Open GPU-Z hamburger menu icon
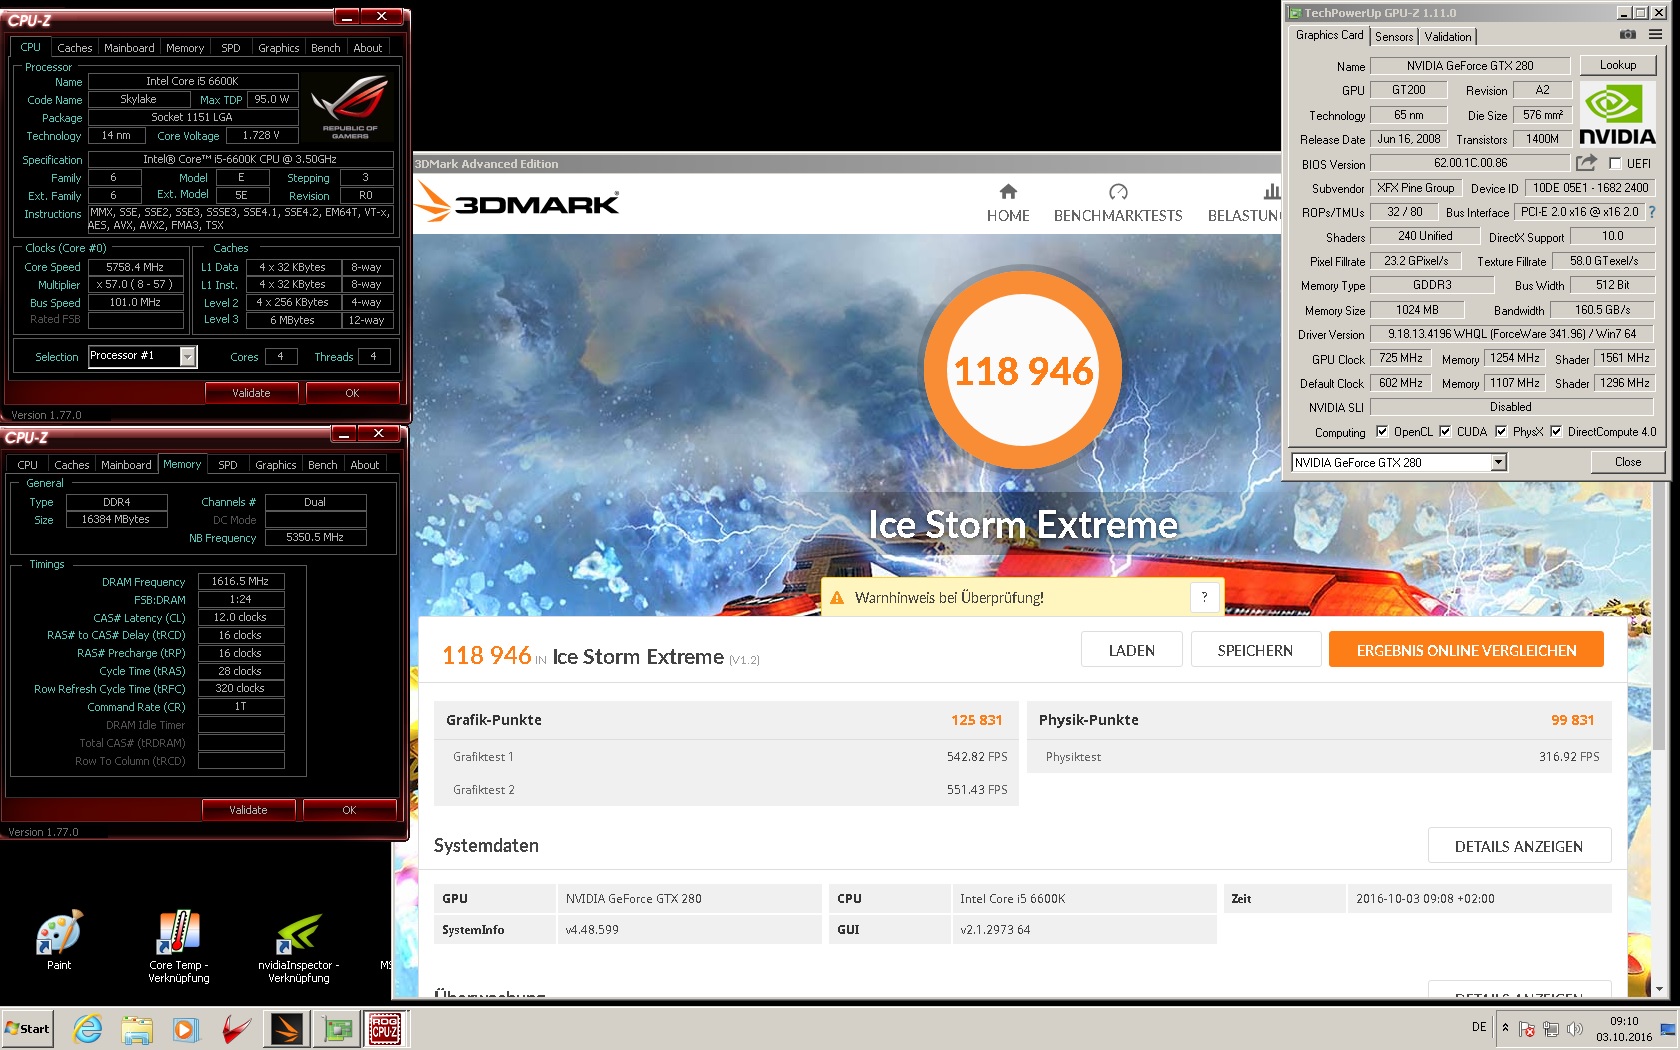 (1656, 35)
